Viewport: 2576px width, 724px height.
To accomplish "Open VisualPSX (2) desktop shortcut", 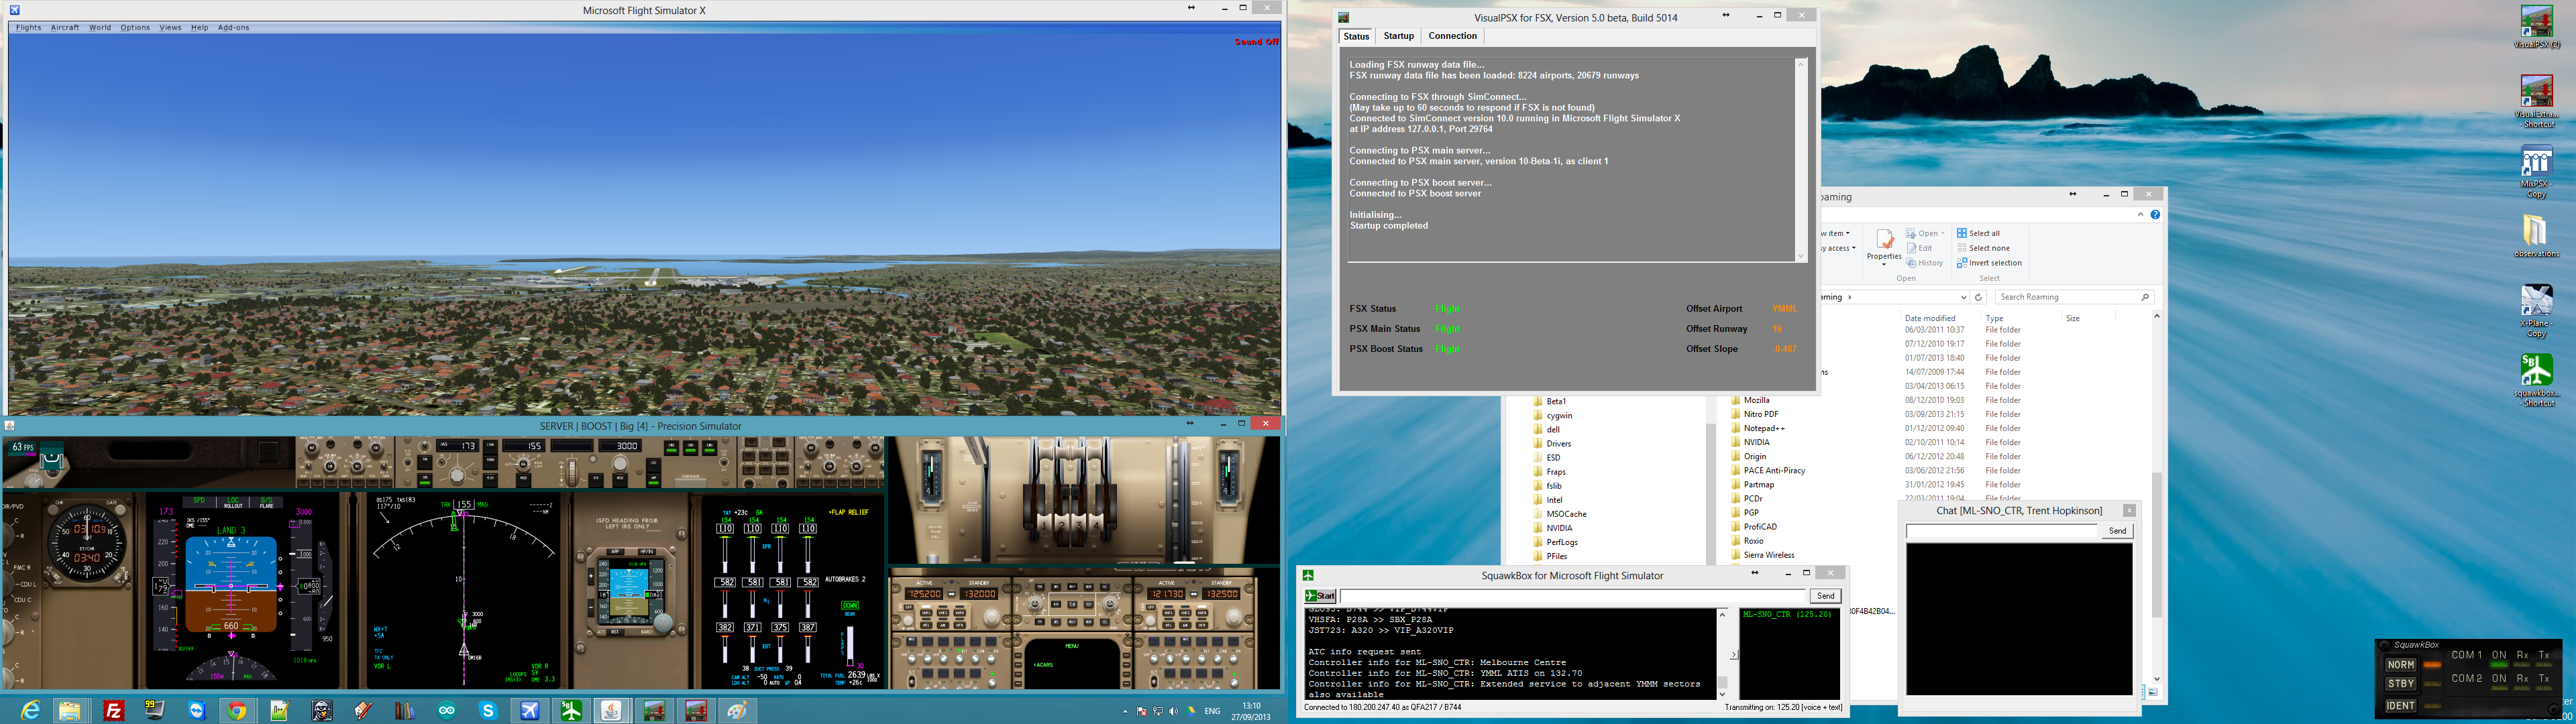I will pyautogui.click(x=2536, y=28).
